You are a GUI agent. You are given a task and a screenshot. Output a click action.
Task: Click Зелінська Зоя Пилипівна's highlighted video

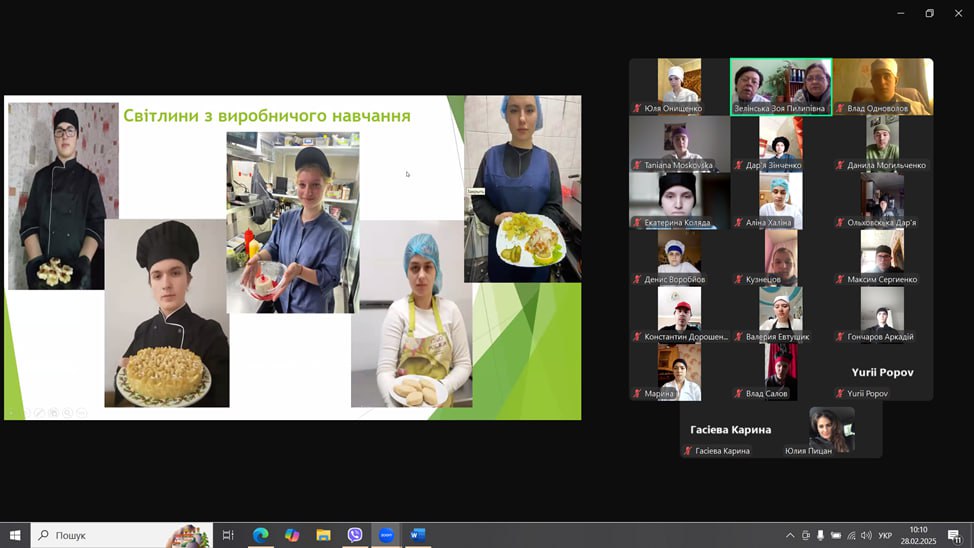point(780,86)
